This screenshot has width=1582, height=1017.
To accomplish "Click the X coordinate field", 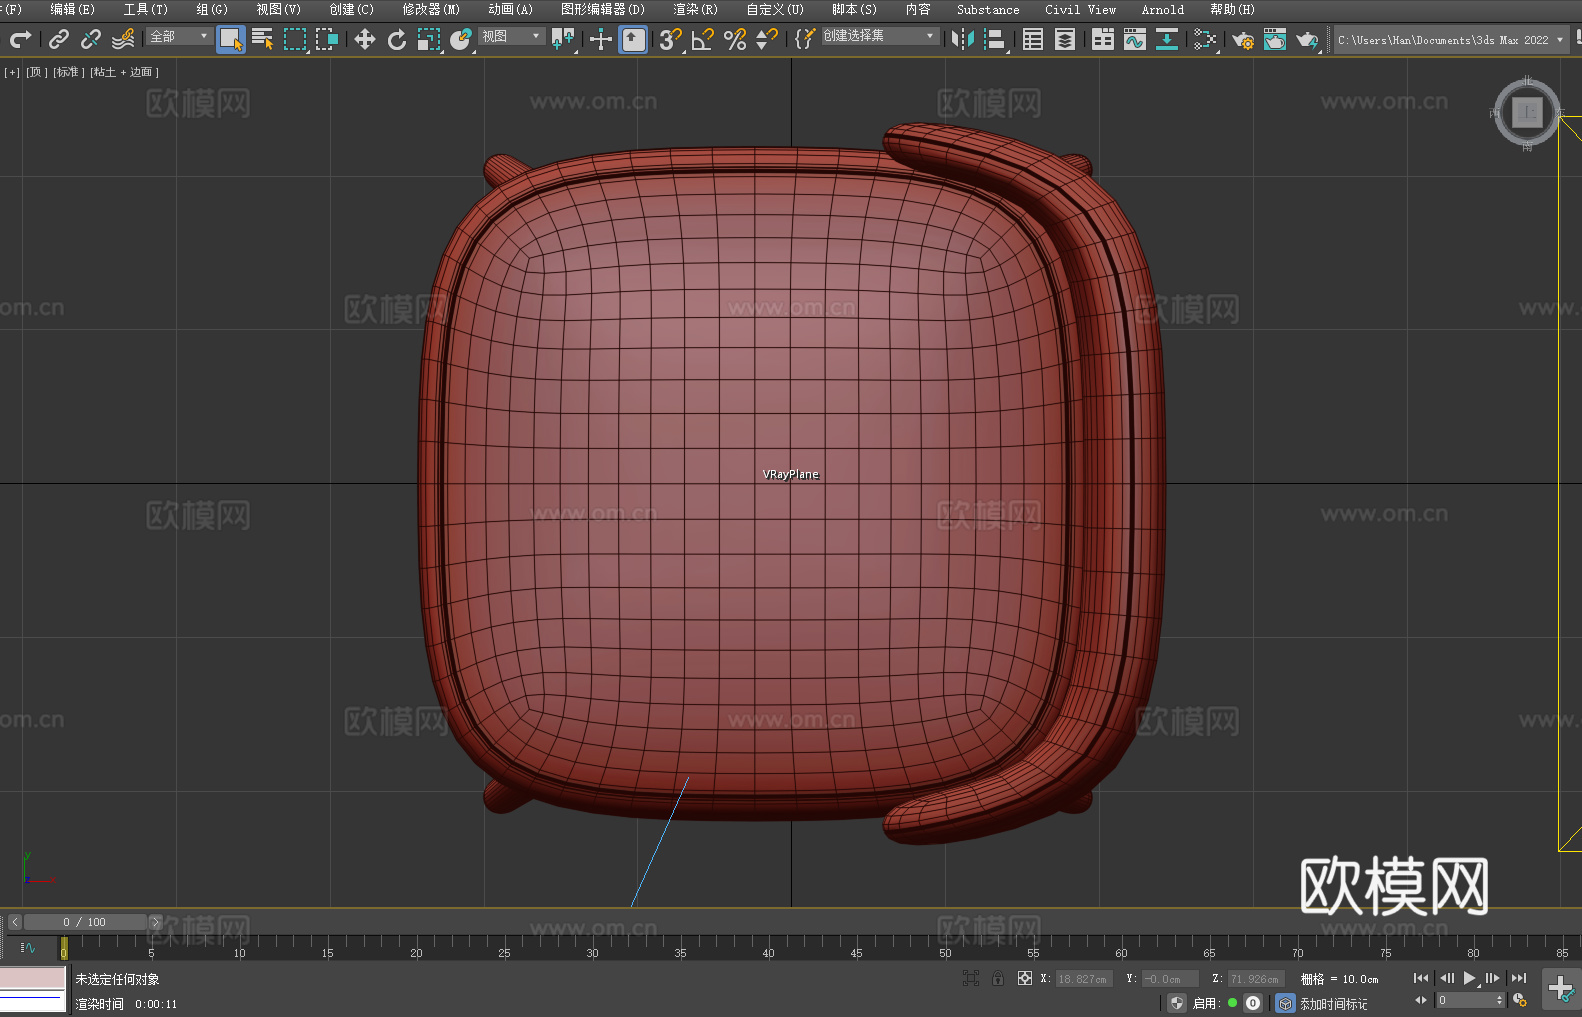I will tap(1084, 979).
